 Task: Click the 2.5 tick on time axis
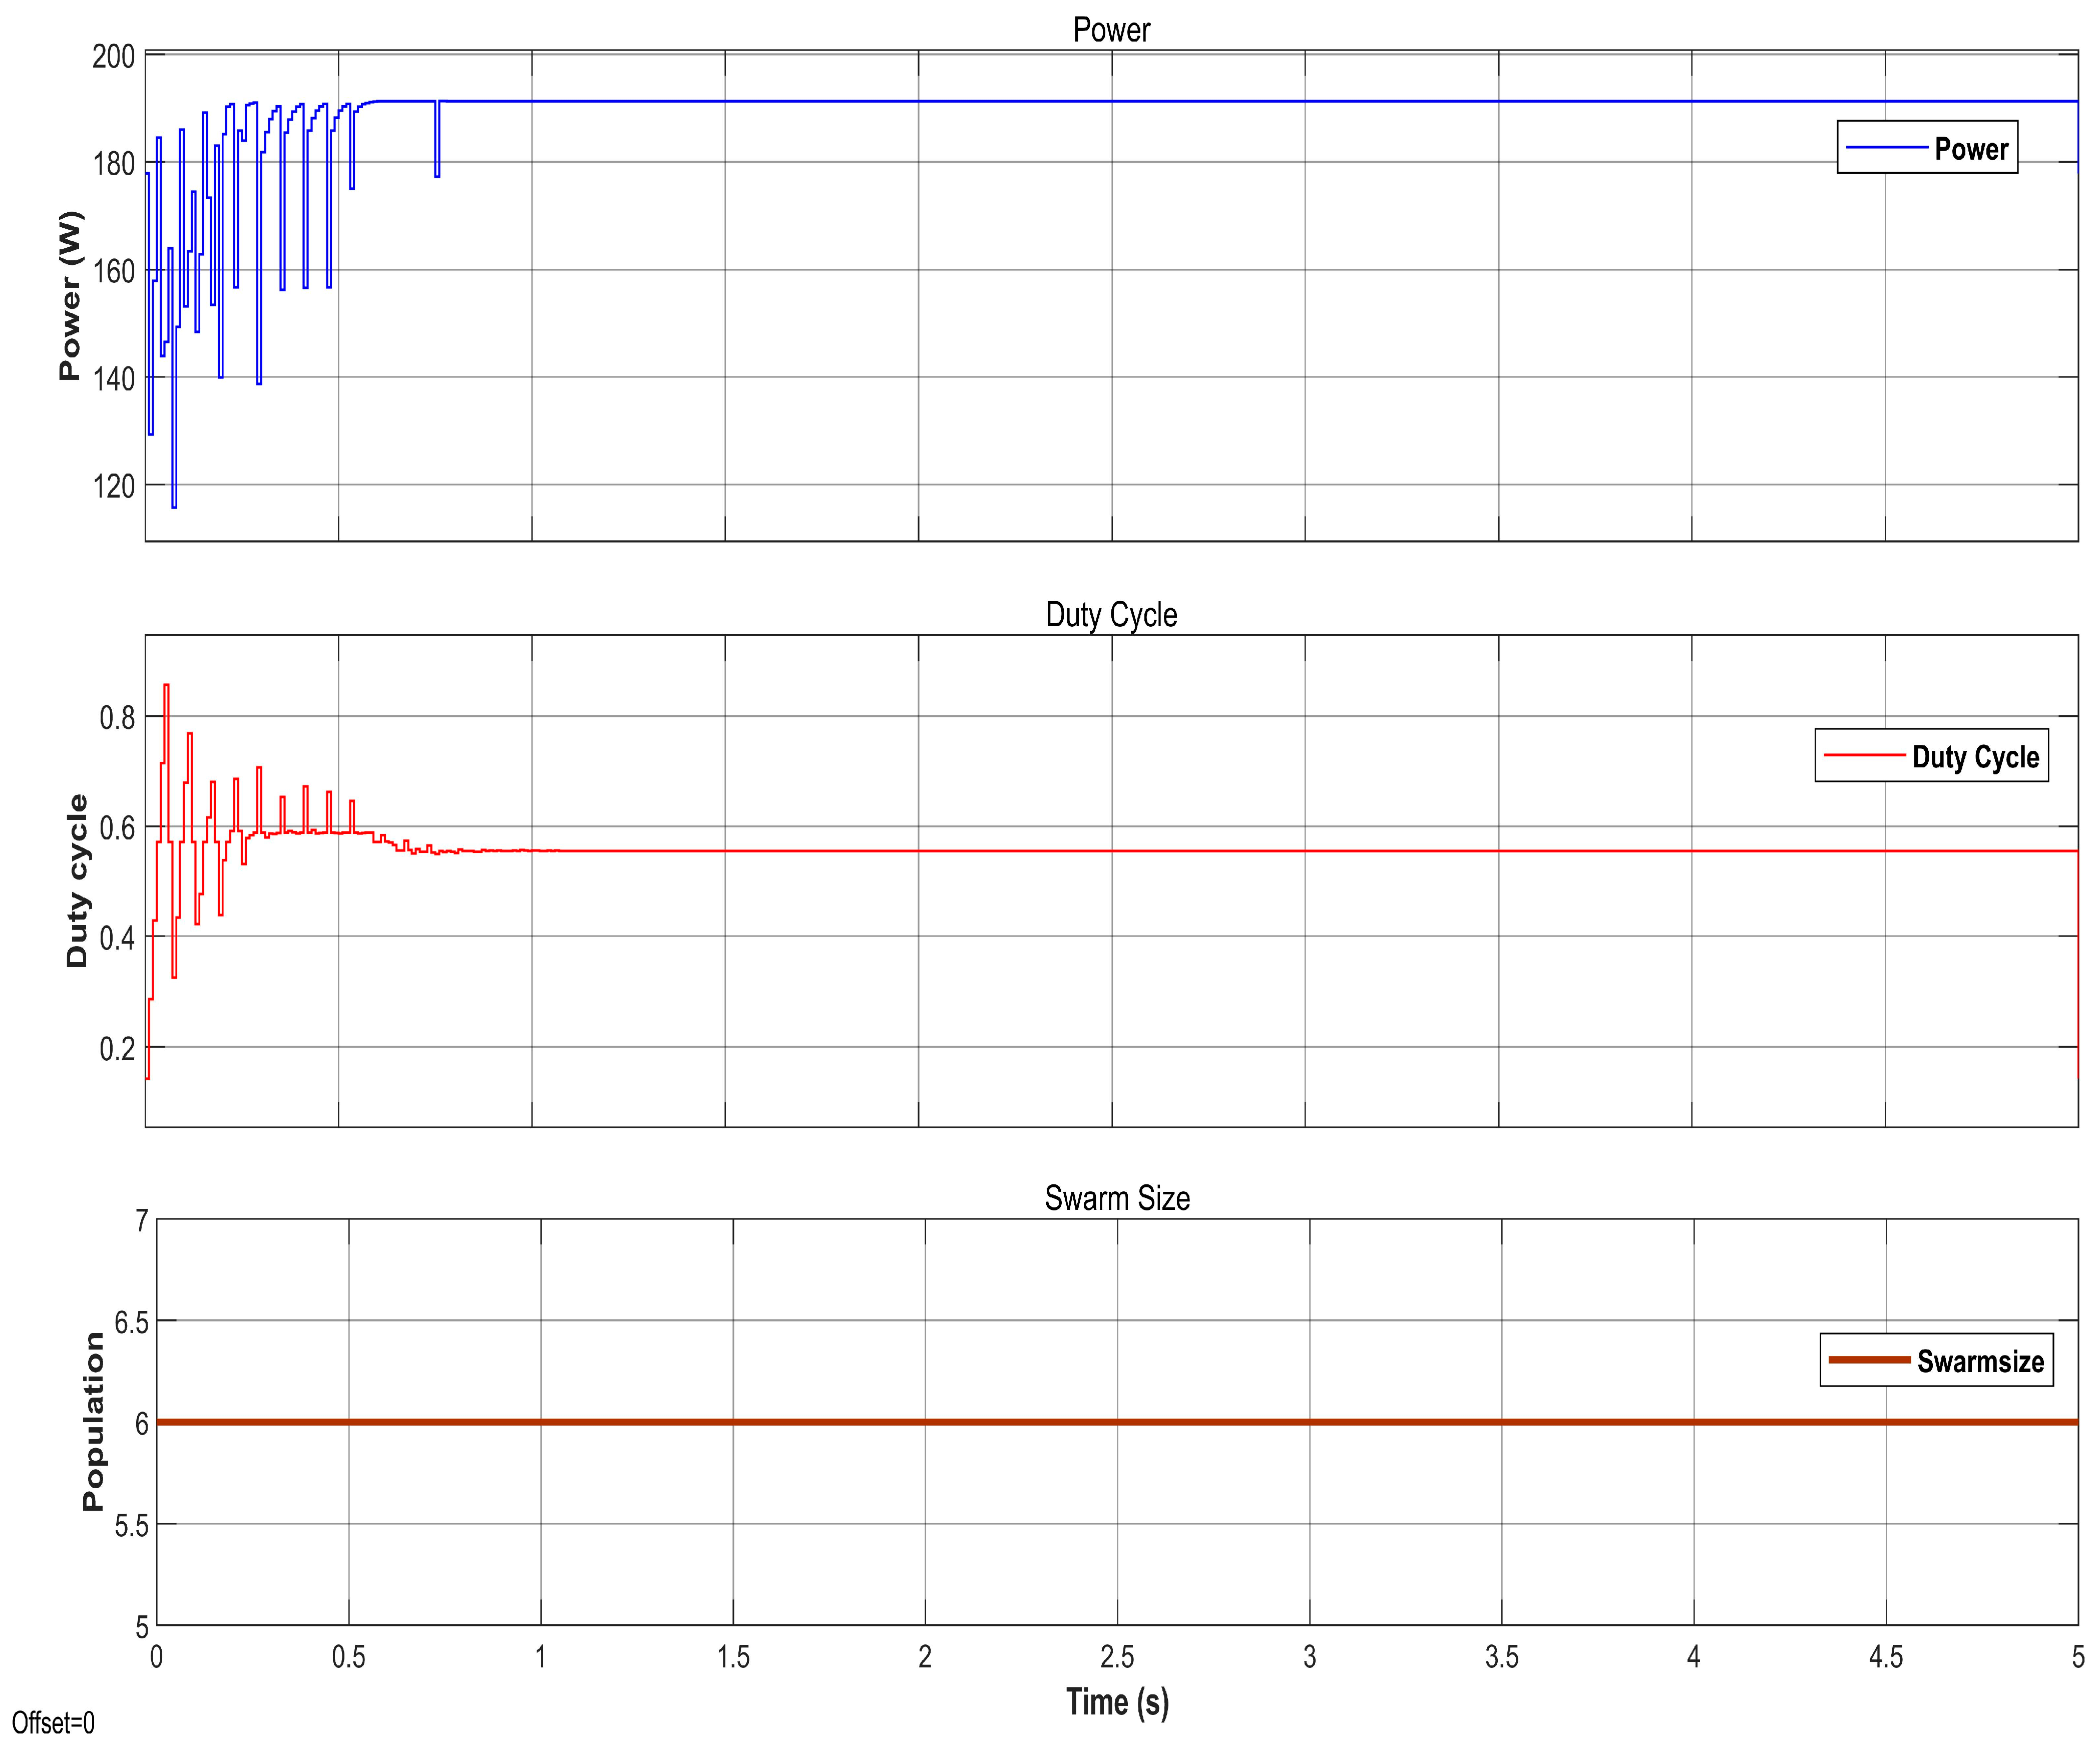click(1117, 1657)
